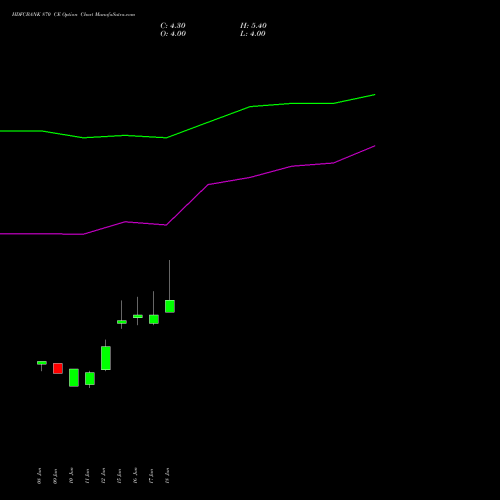Viewport: 500px width, 500px height.
Task: Click the small green candle for 08 Jun
Action: click(x=42, y=363)
